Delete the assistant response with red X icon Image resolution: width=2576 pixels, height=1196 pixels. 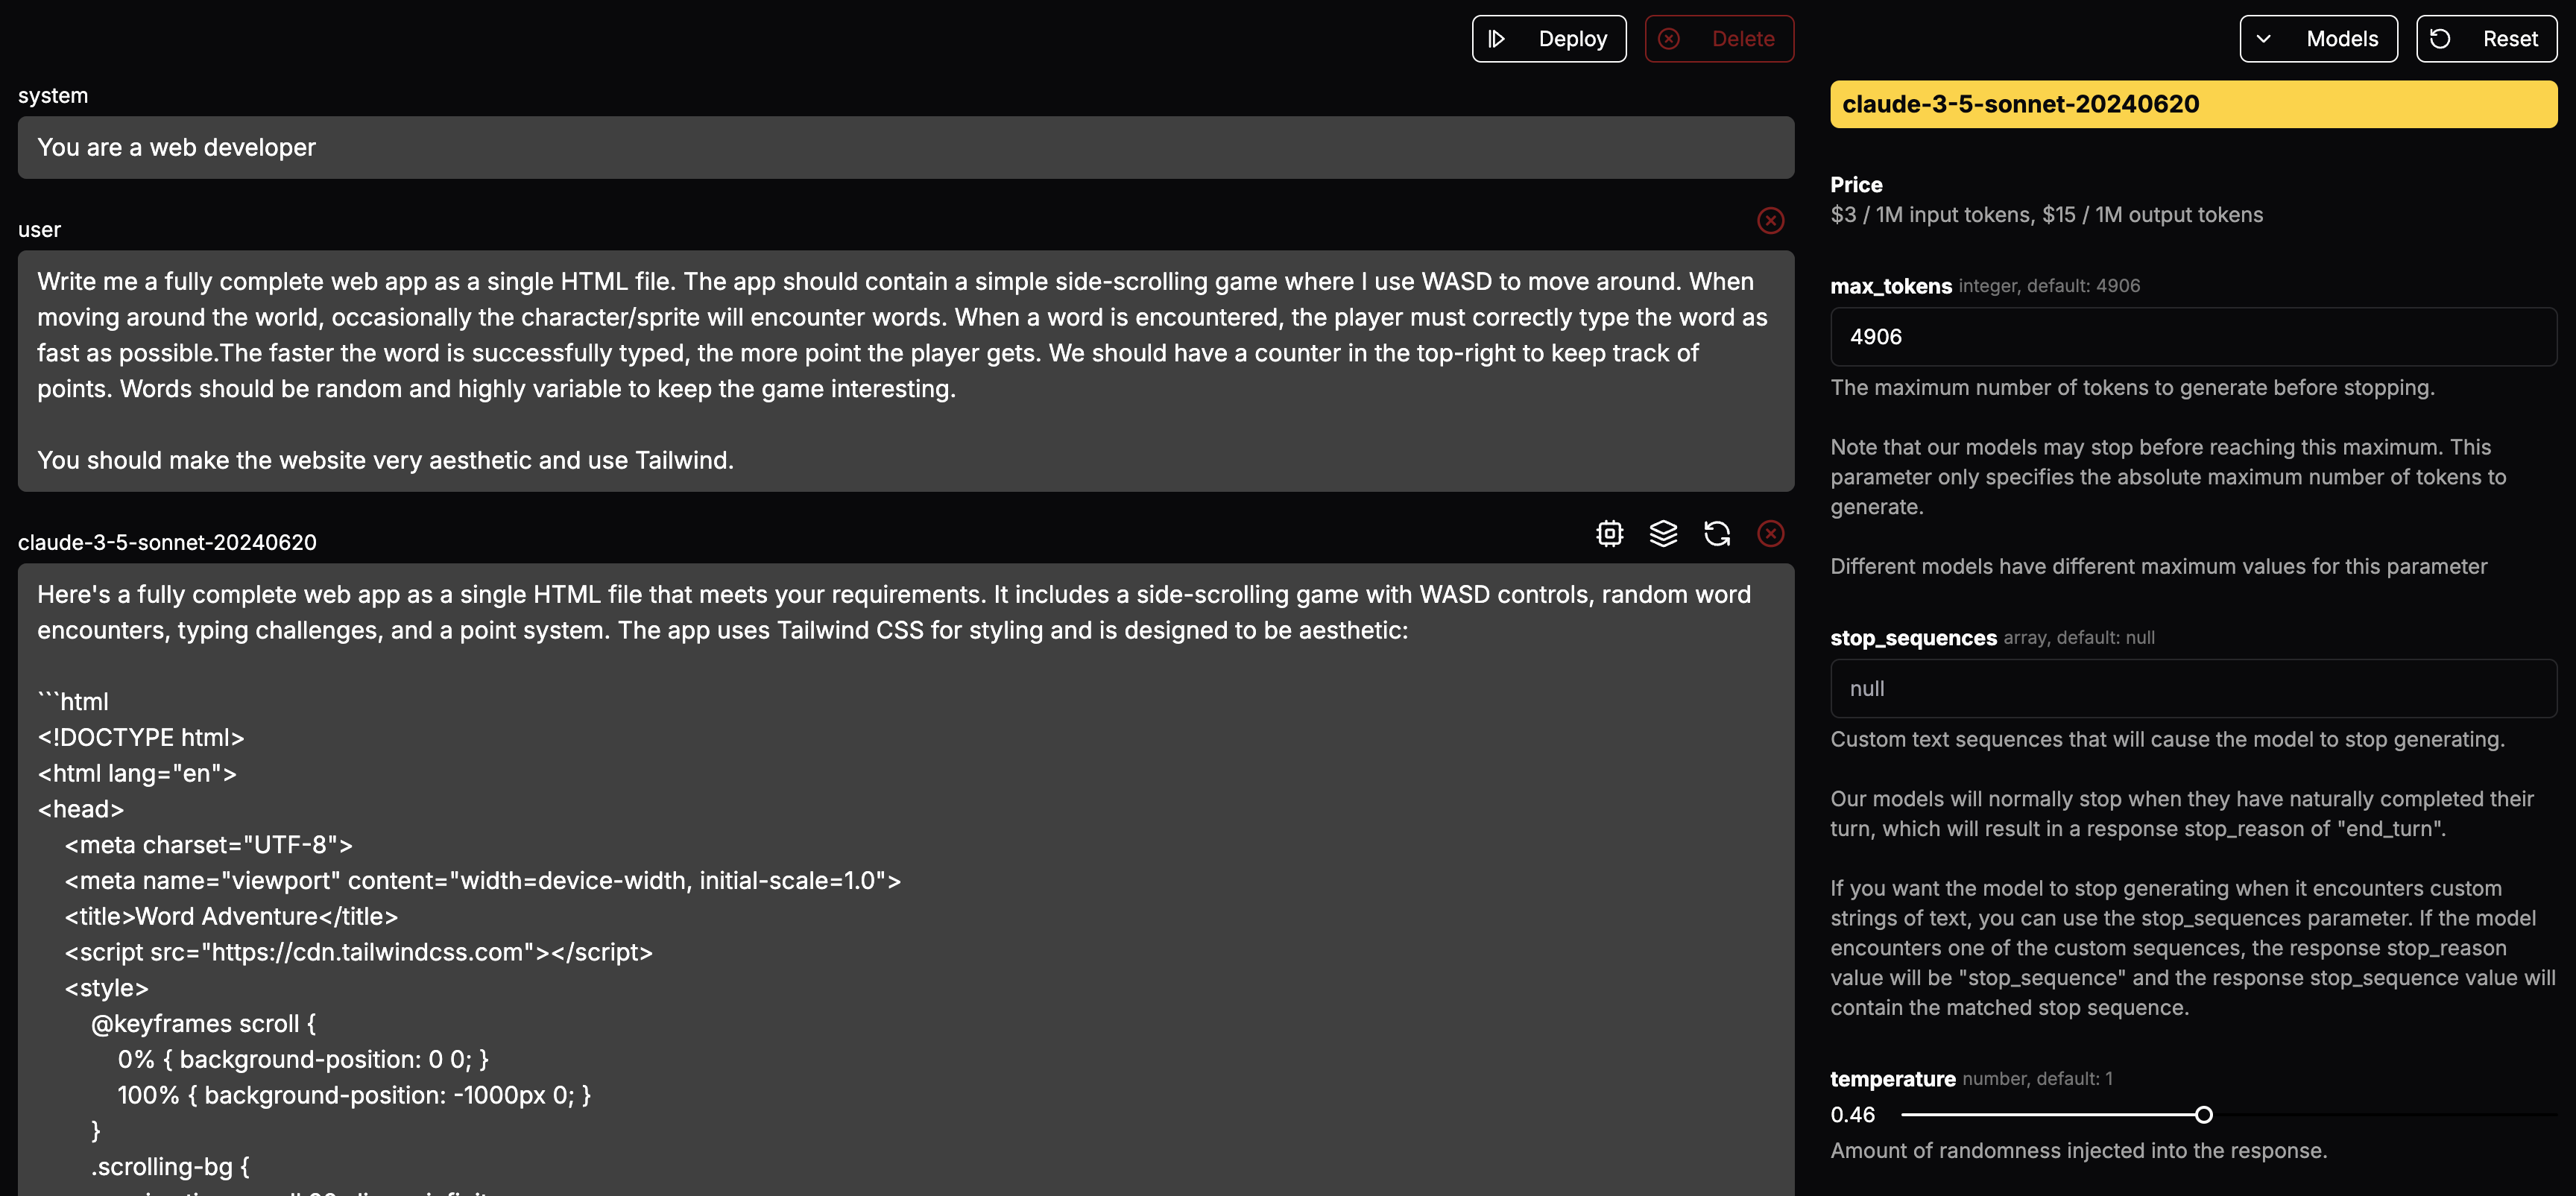click(1770, 534)
